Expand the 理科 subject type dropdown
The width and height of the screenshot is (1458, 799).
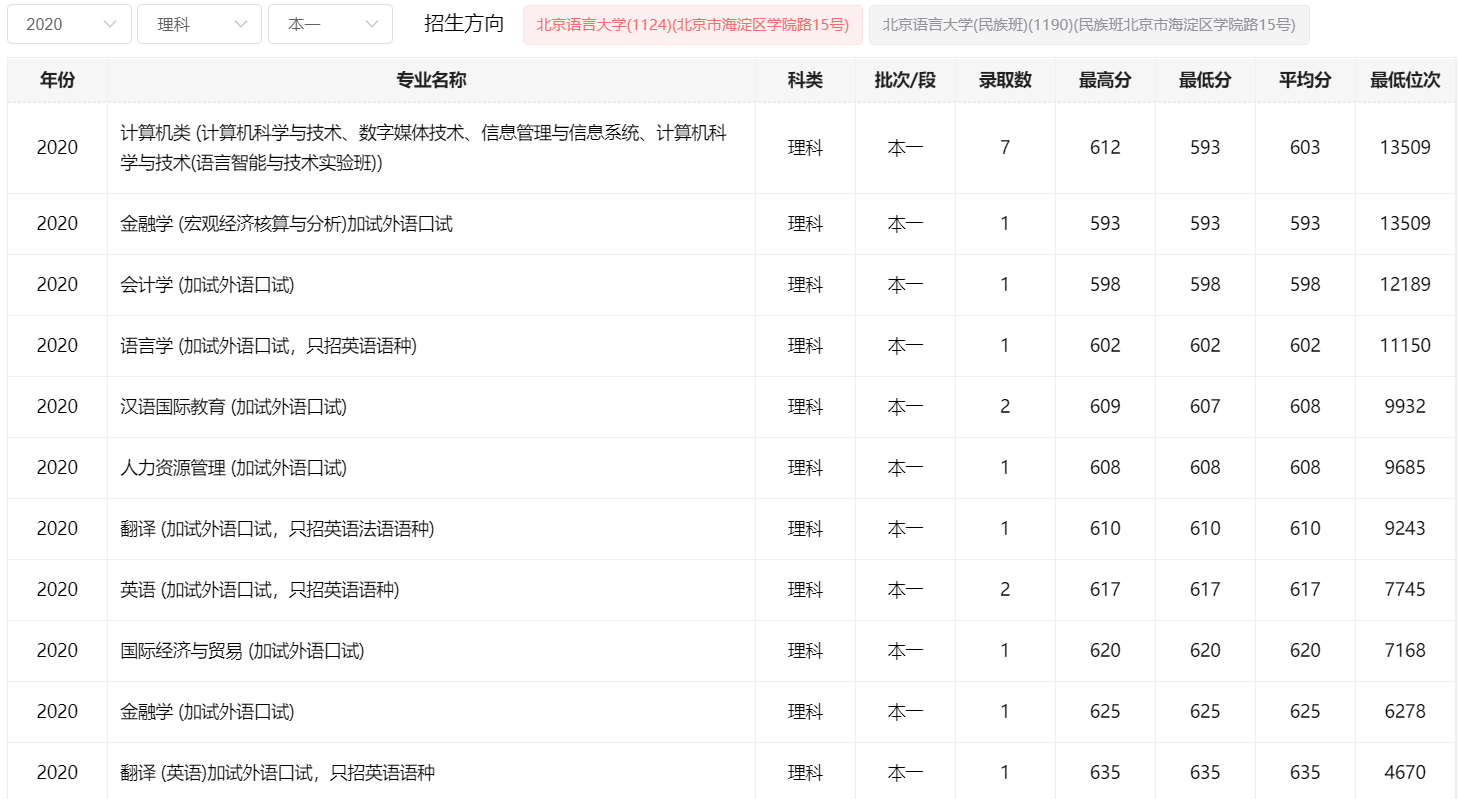[x=199, y=24]
